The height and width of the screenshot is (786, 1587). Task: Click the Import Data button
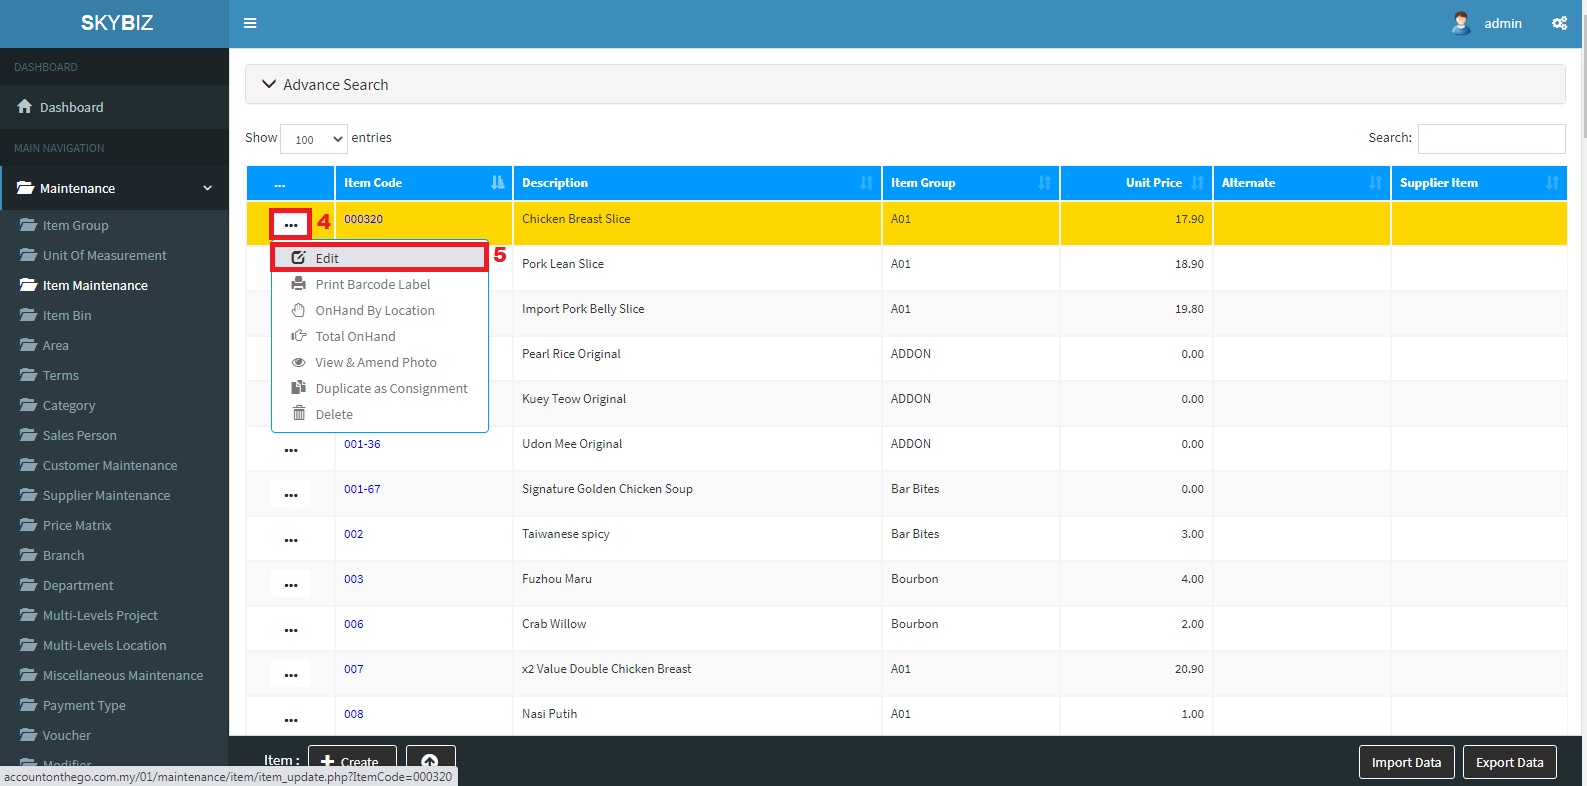1406,762
